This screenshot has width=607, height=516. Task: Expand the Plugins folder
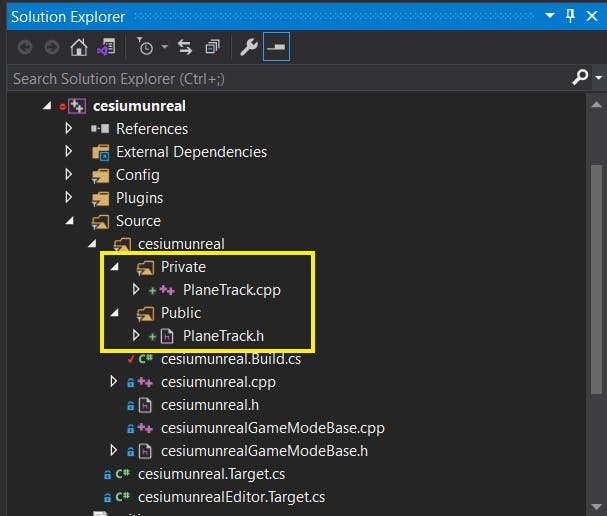[x=69, y=197]
